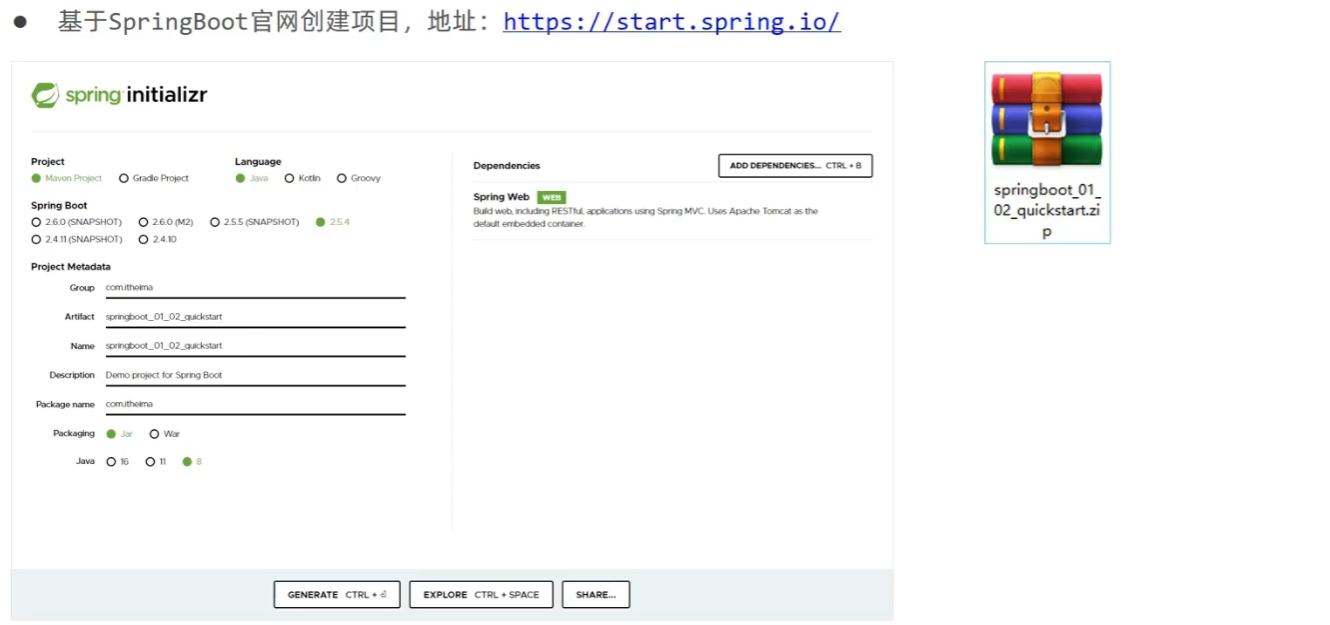1330x625 pixels.
Task: Select Spring Boot 2.6.0 (SNAPSHOT)
Action: 36,222
